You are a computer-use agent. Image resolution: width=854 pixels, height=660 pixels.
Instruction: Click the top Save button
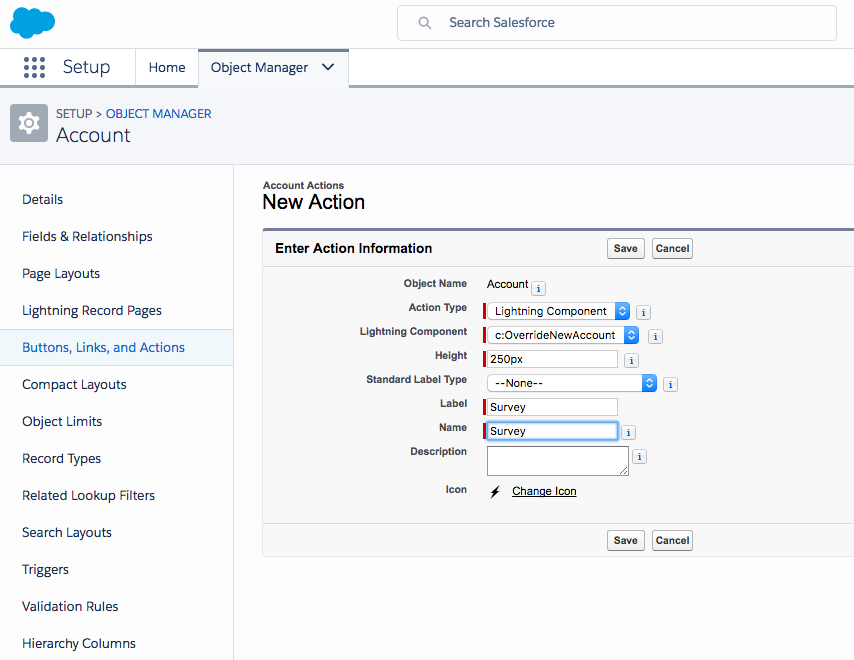(x=625, y=248)
